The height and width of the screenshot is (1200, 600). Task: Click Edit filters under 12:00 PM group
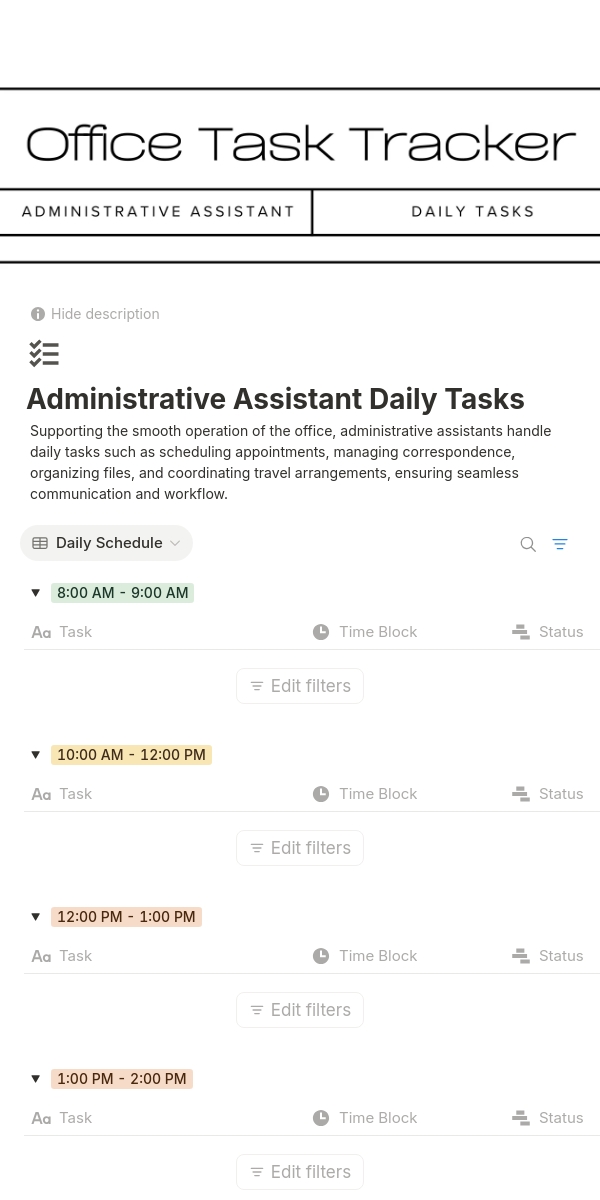point(300,1010)
